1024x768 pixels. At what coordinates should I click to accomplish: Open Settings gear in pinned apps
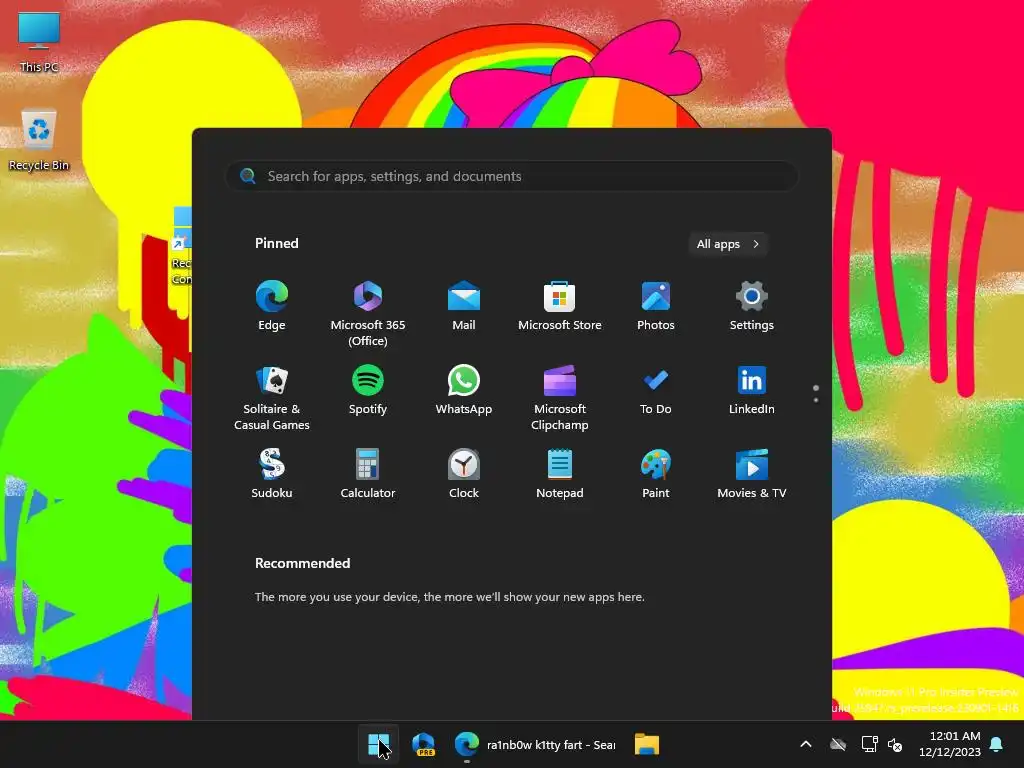point(752,306)
